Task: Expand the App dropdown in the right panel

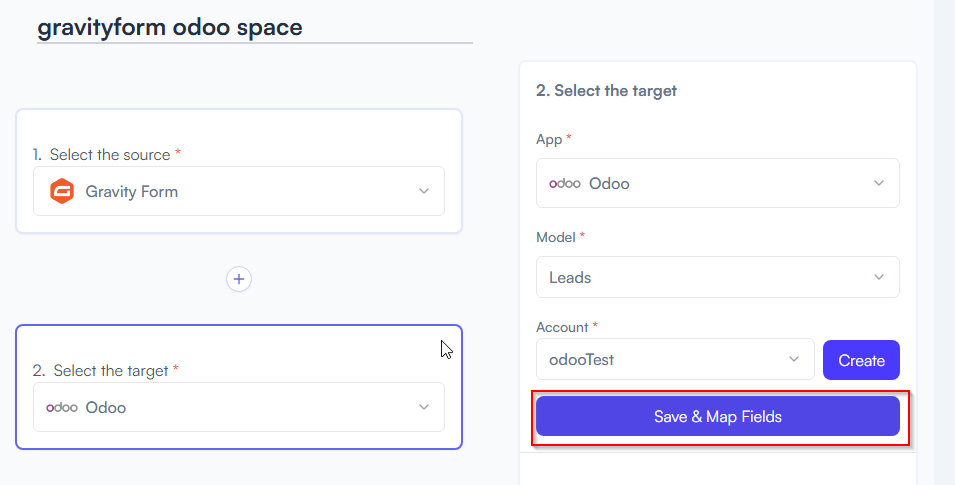Action: point(717,183)
